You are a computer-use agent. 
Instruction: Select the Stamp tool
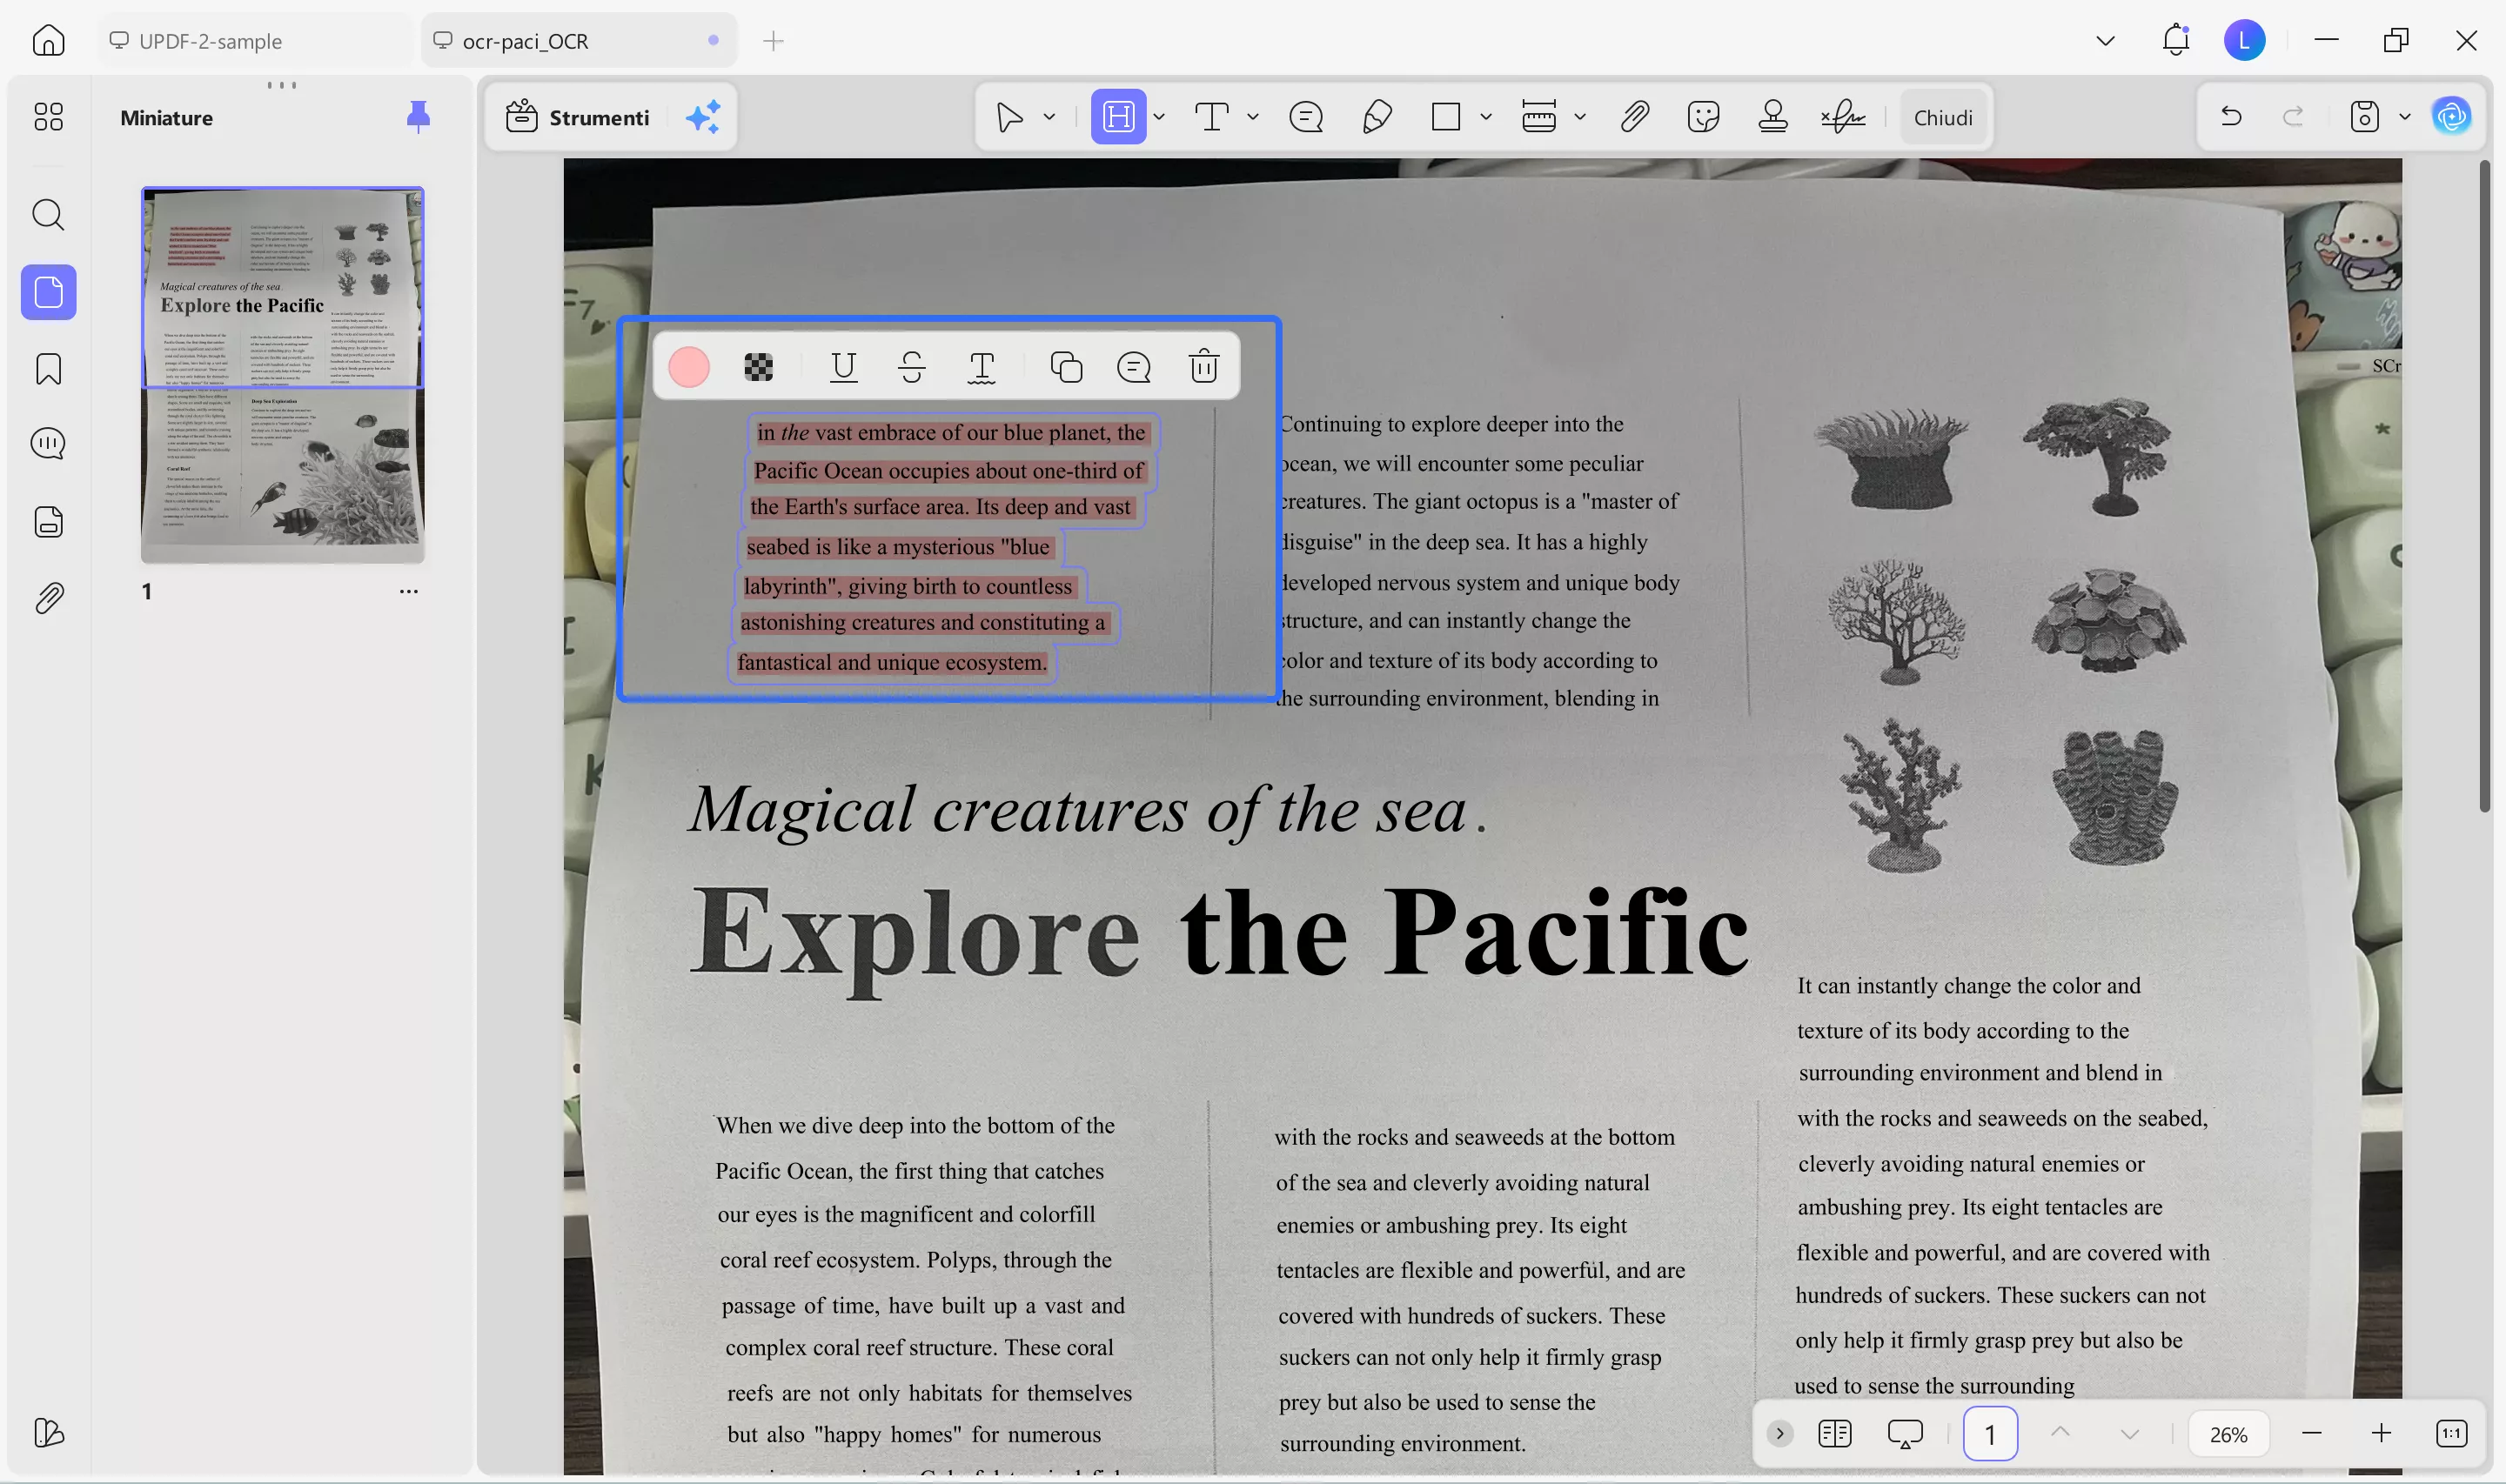[x=1772, y=116]
